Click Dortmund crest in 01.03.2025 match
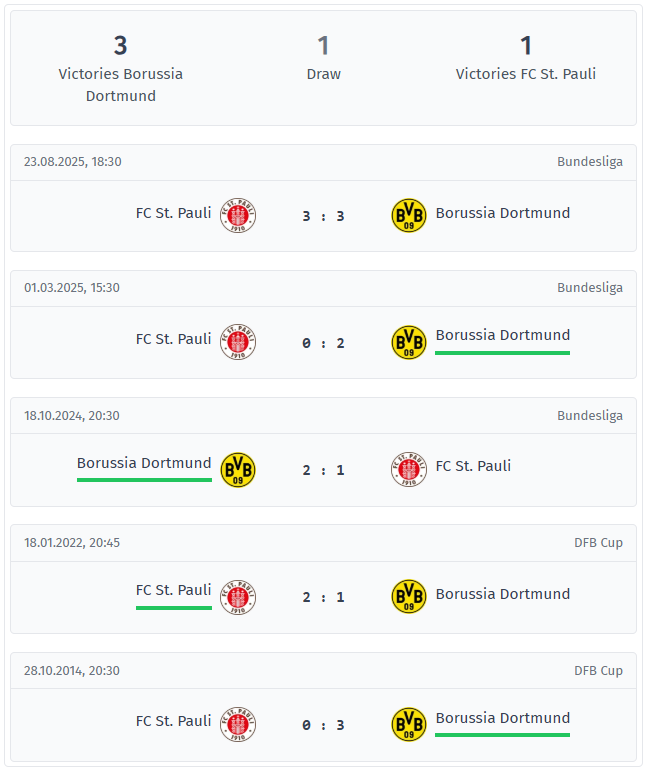The height and width of the screenshot is (774, 649). (x=408, y=342)
